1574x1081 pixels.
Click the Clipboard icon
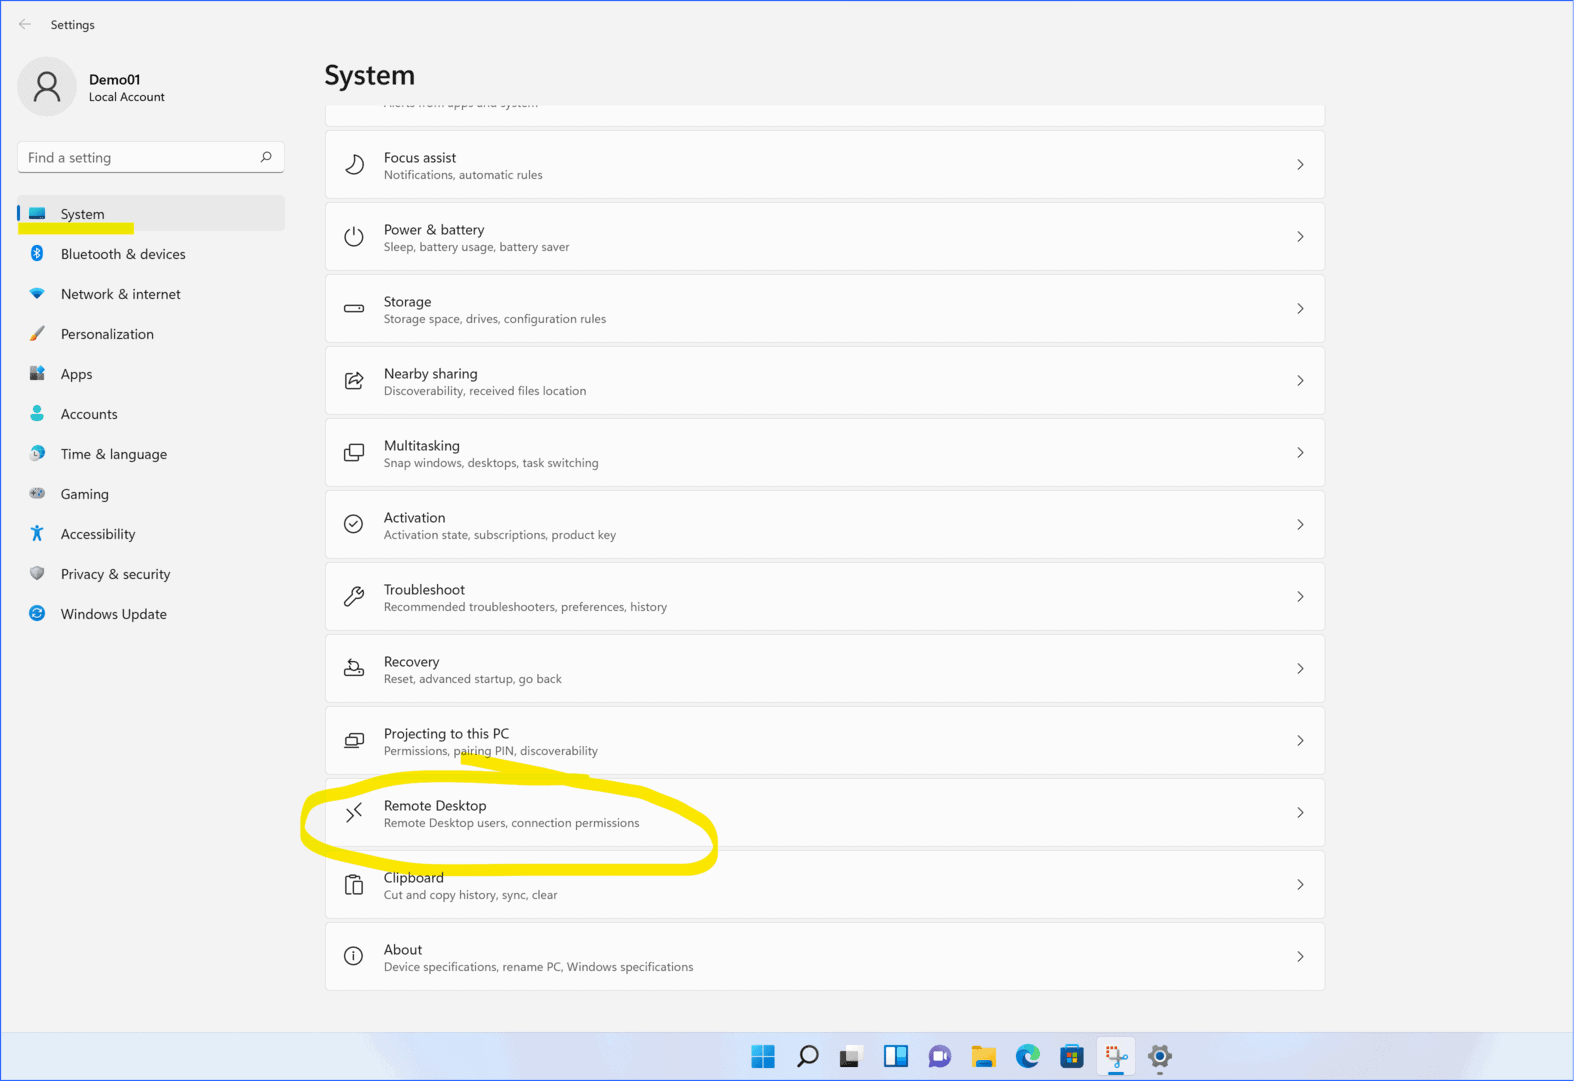354,885
